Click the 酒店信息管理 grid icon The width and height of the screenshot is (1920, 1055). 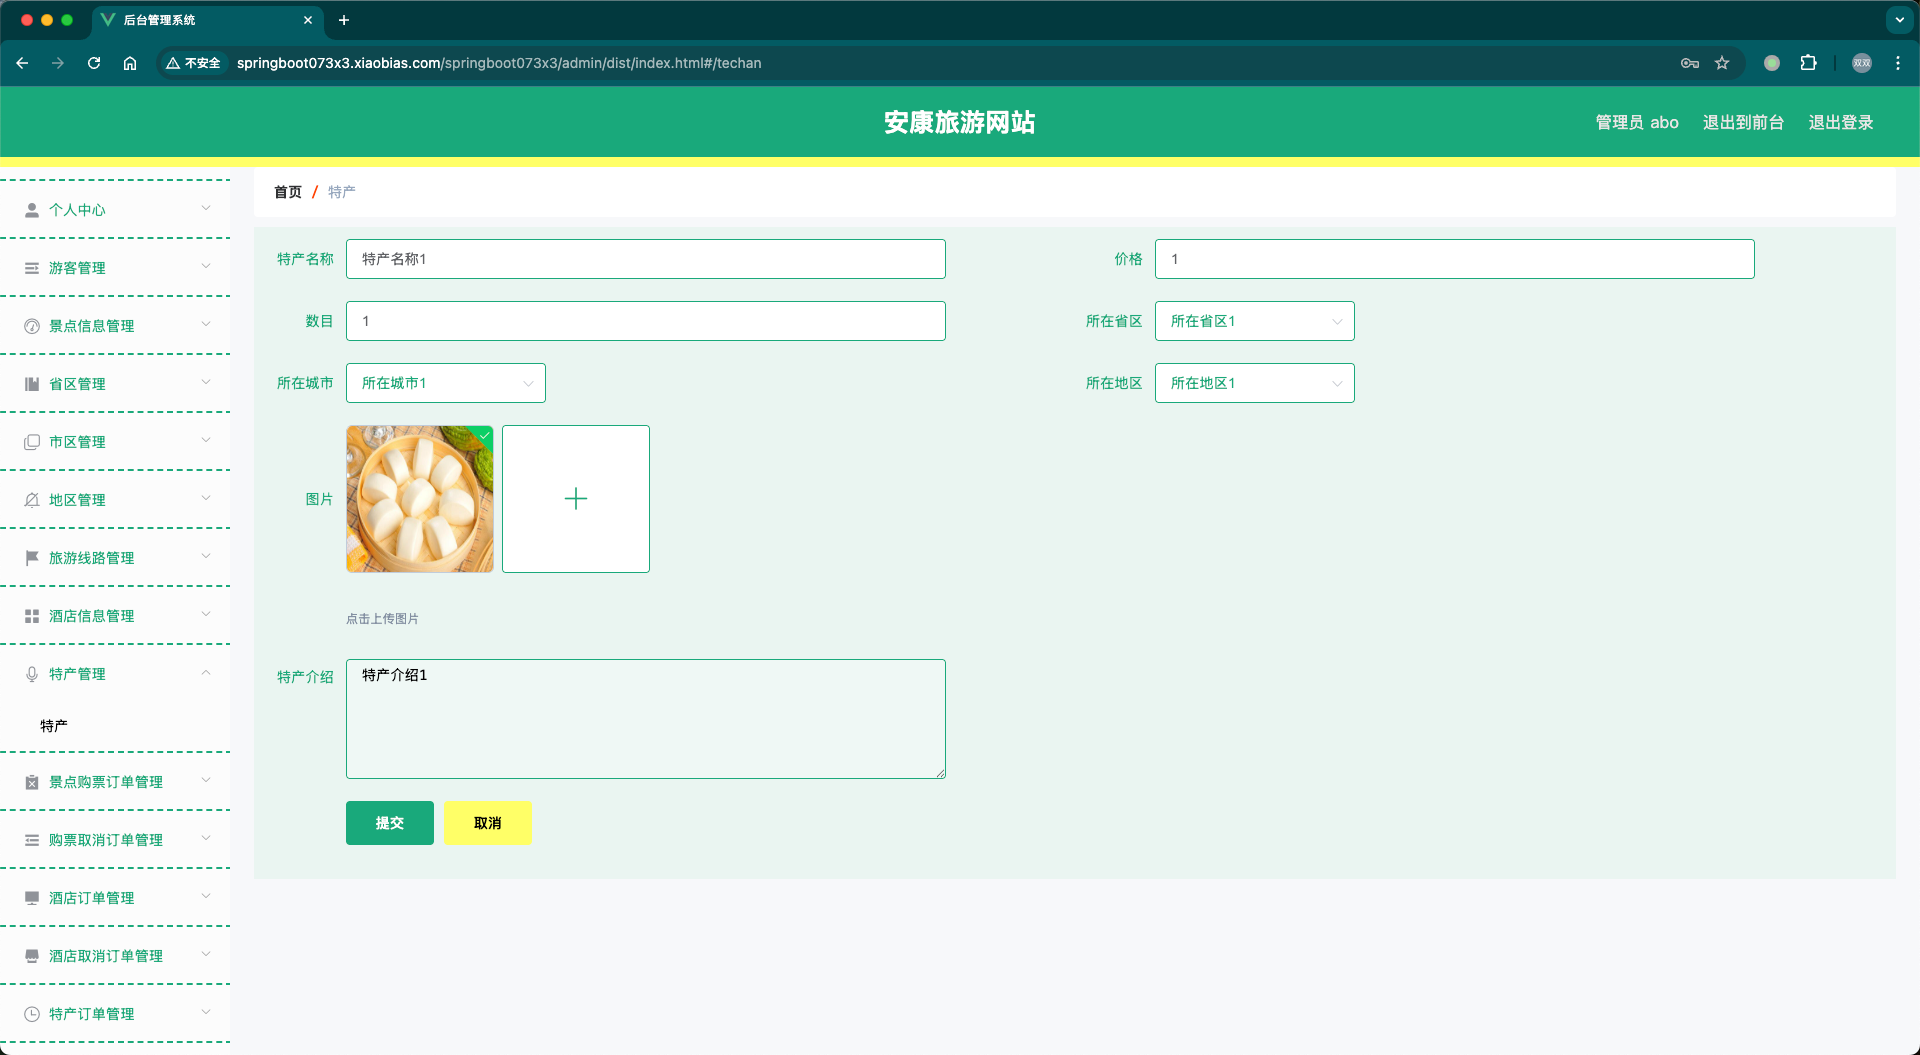[32, 616]
